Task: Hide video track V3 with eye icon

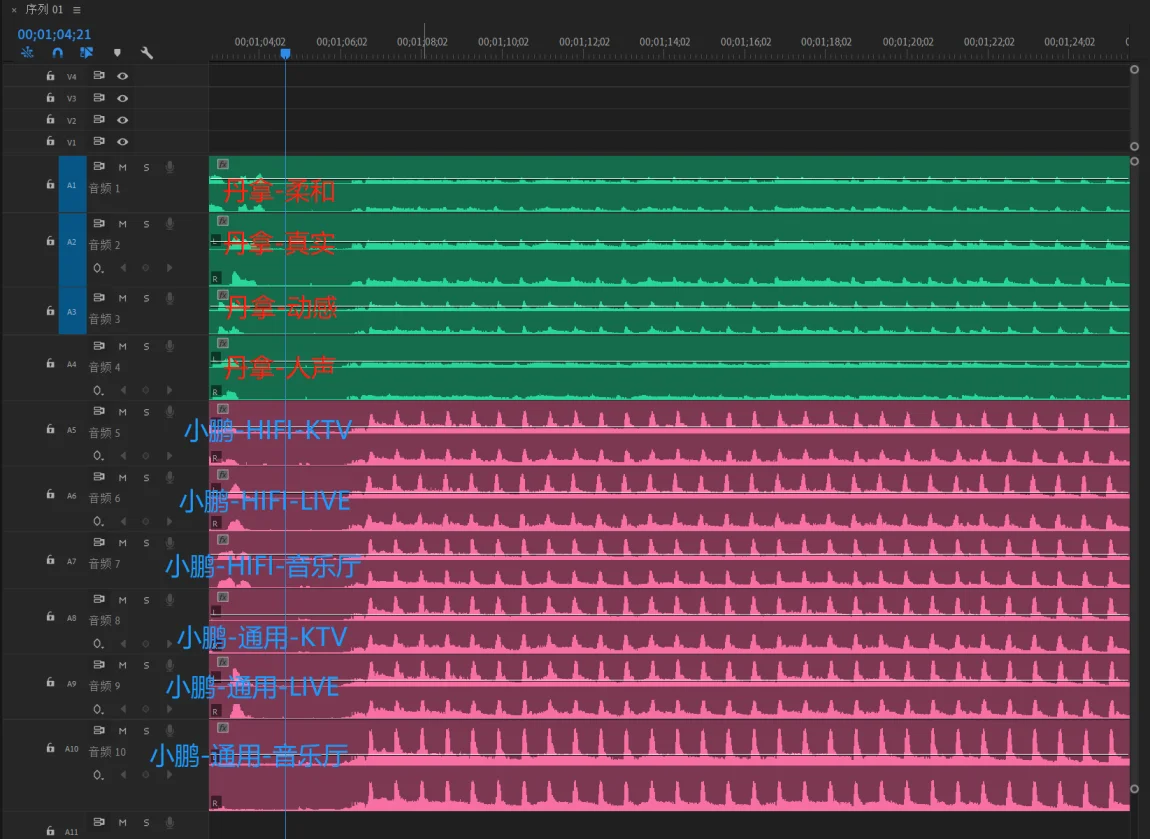Action: (x=123, y=98)
